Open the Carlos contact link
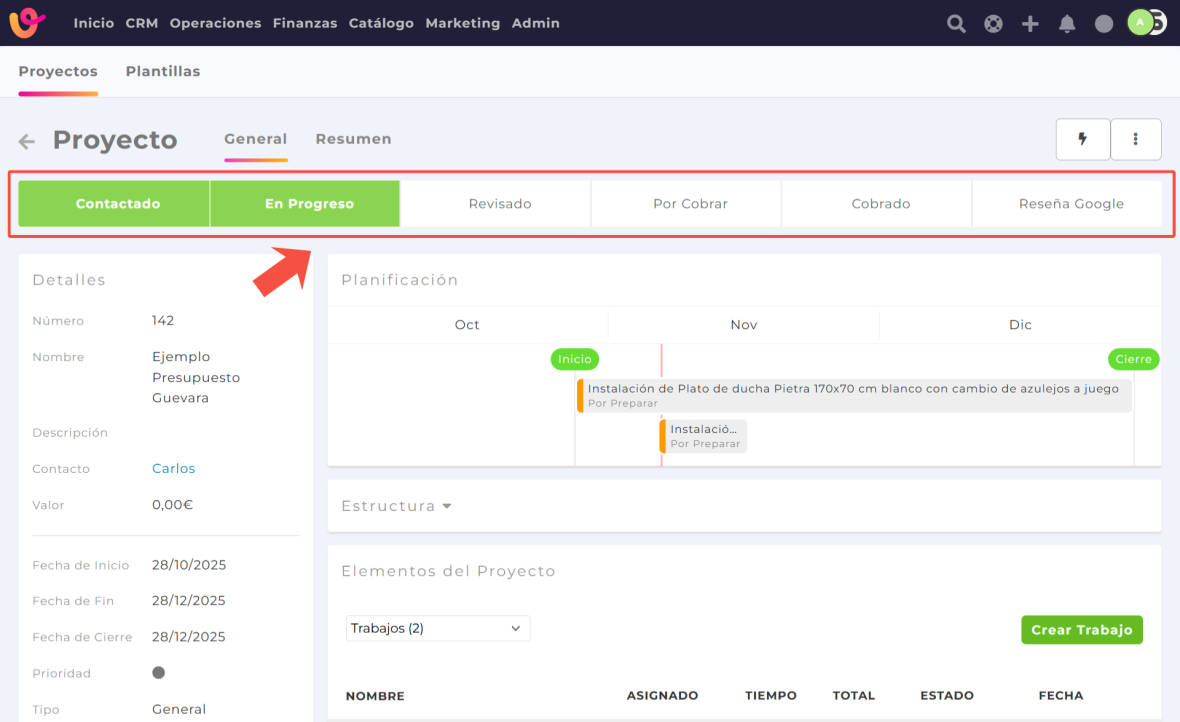Viewport: 1180px width, 722px height. 173,469
